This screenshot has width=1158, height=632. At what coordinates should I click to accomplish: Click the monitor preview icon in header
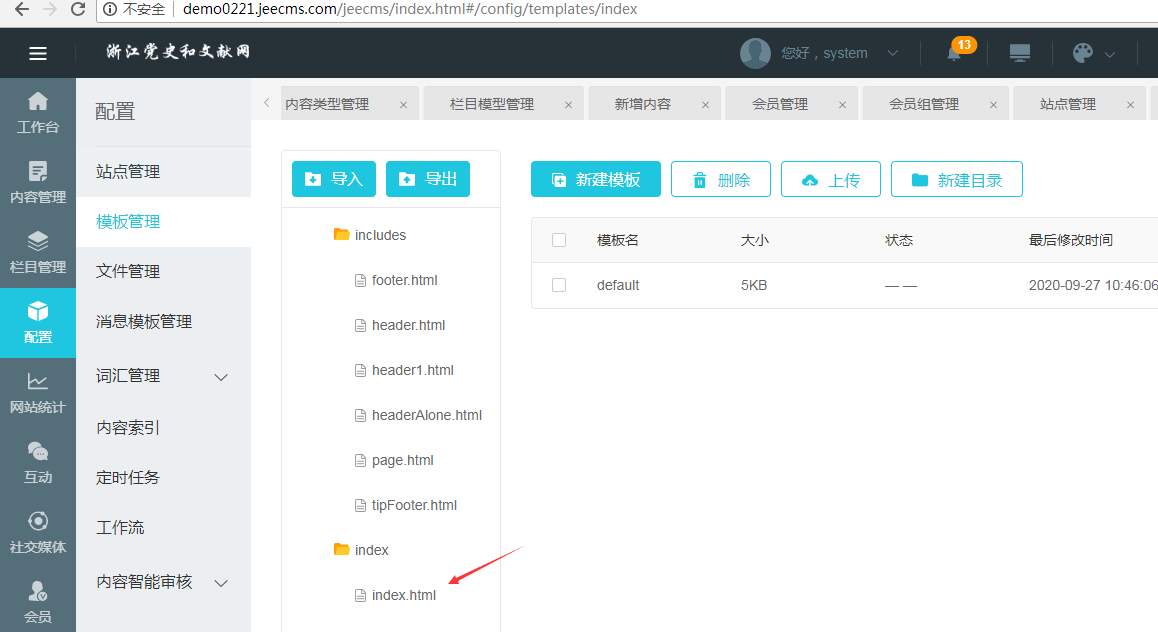coord(1020,53)
